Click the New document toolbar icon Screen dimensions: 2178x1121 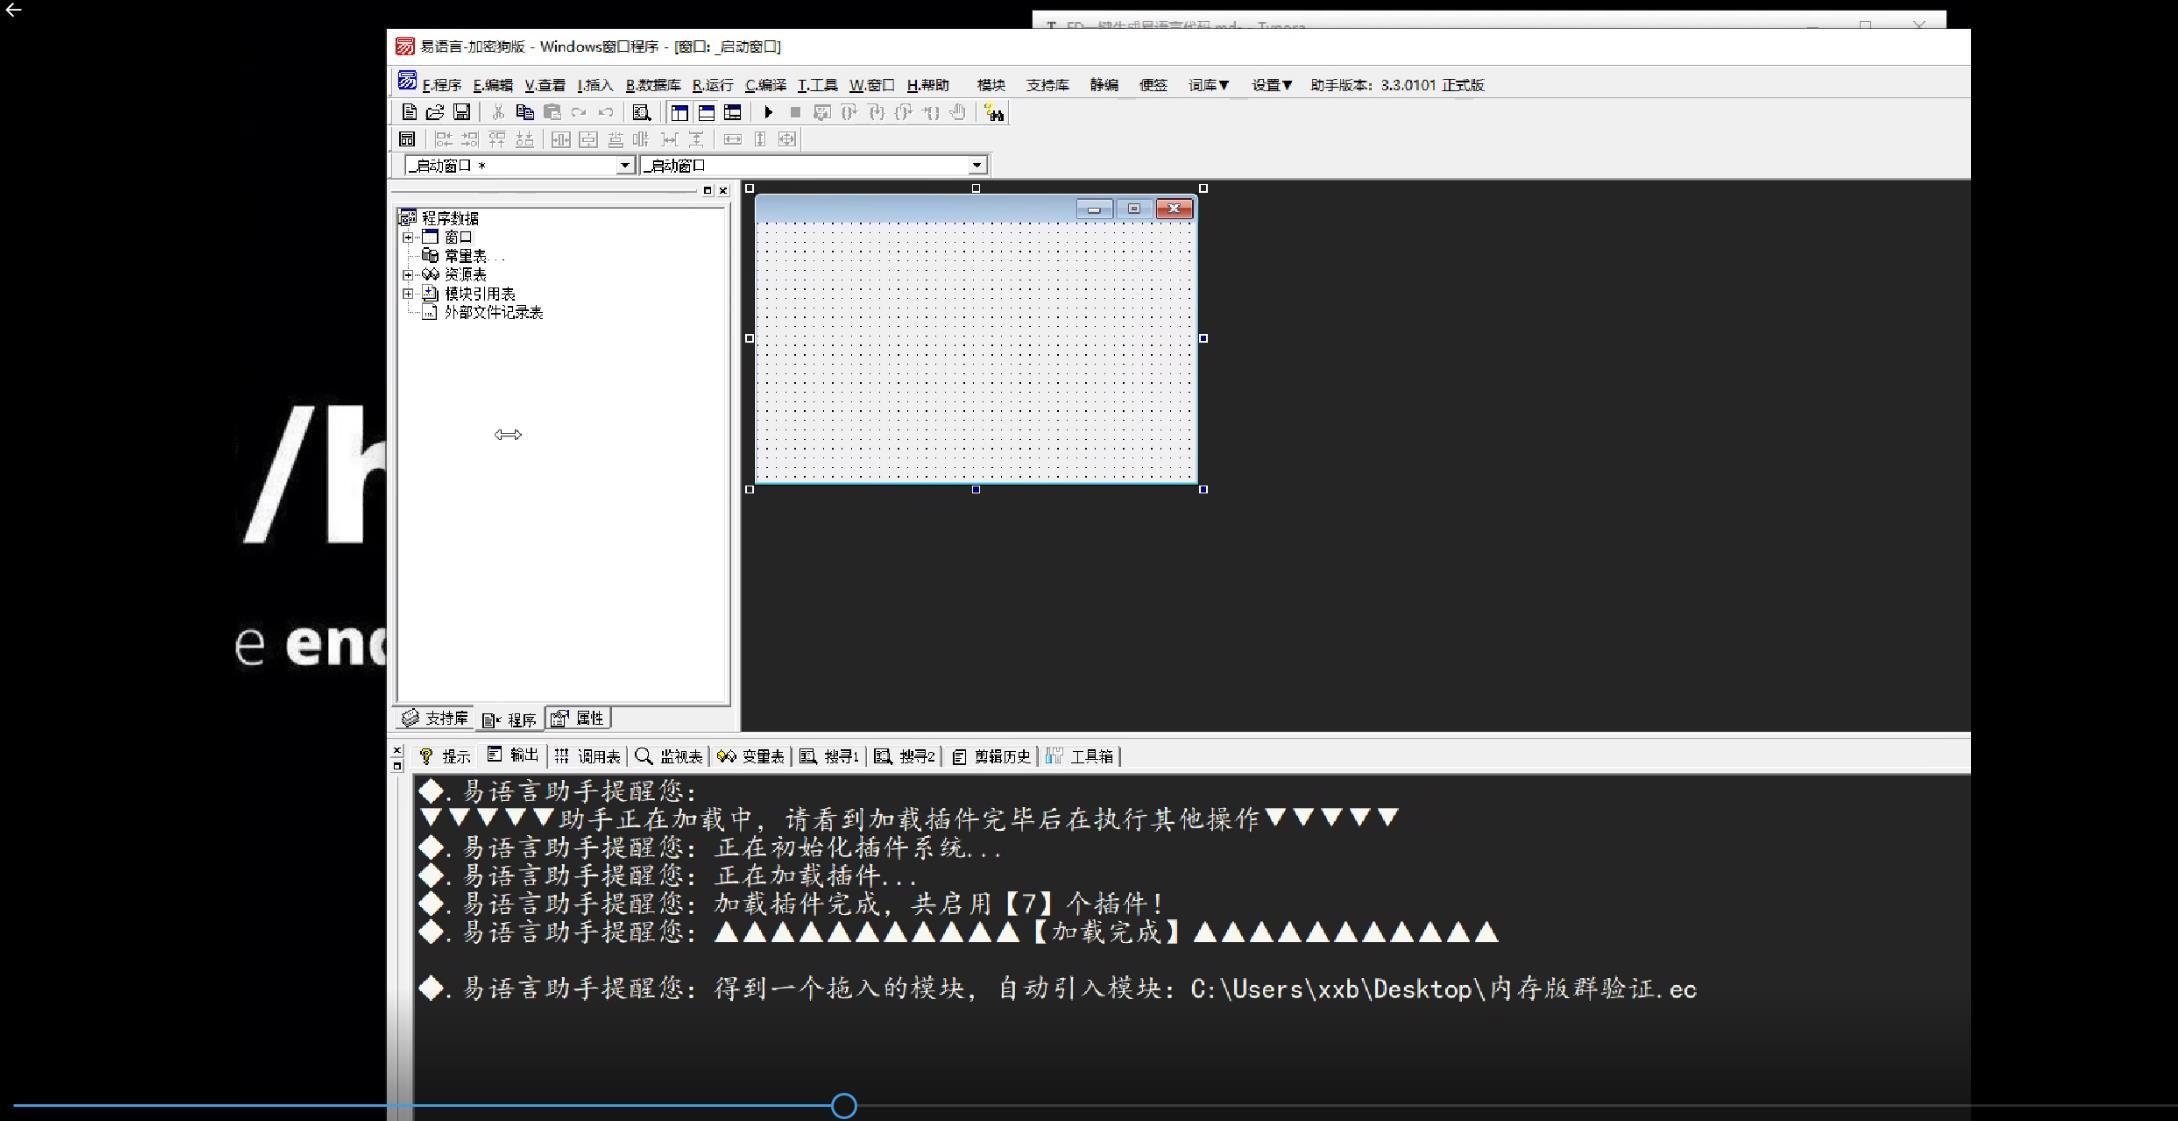(x=409, y=113)
